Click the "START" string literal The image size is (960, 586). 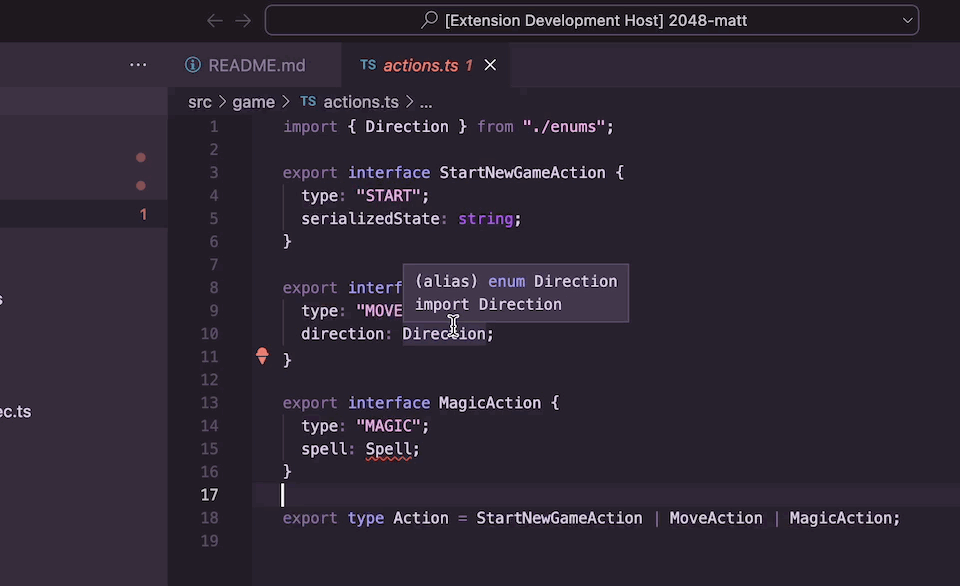click(388, 196)
